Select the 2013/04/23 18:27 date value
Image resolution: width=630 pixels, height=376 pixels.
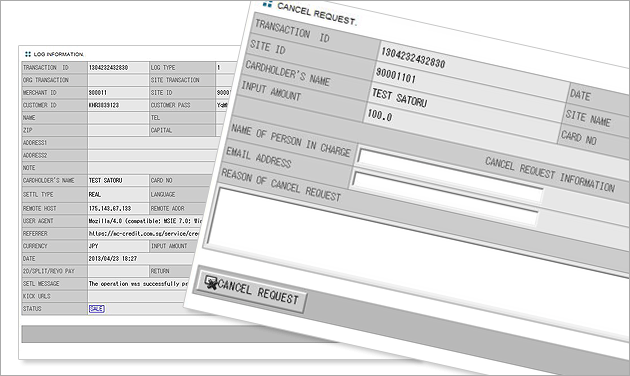(113, 259)
